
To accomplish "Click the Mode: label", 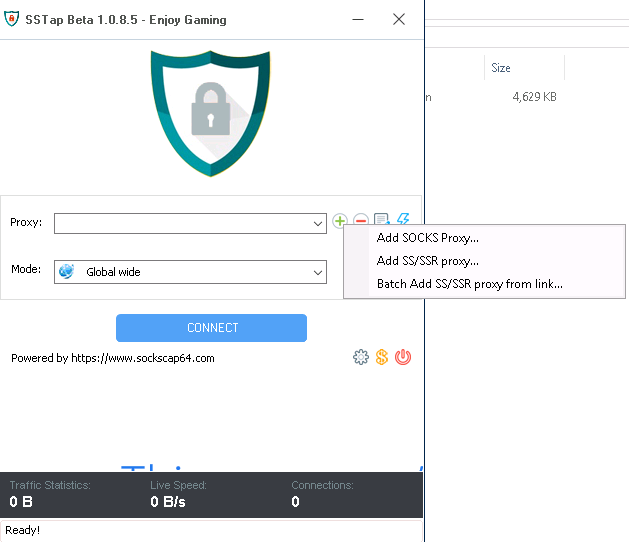I will pyautogui.click(x=26, y=269).
